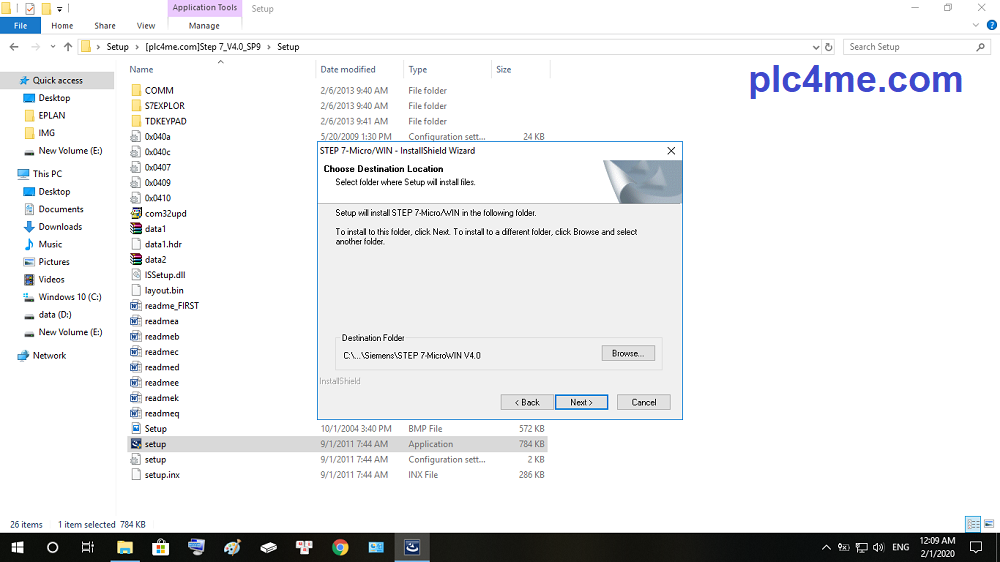This screenshot has height=562, width=1000.
Task: Click the Up one level arrow
Action: point(68,47)
